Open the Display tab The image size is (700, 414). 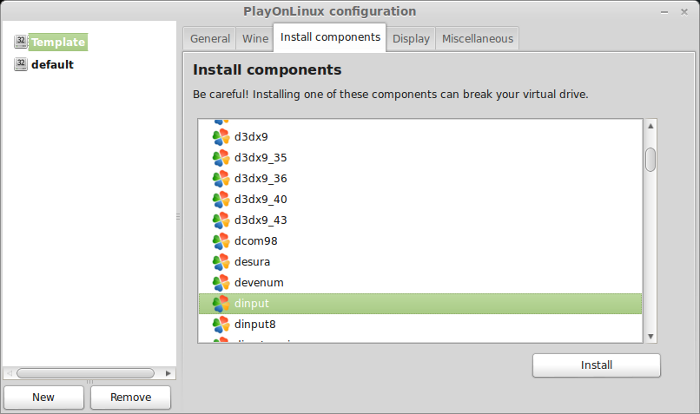pyautogui.click(x=411, y=39)
